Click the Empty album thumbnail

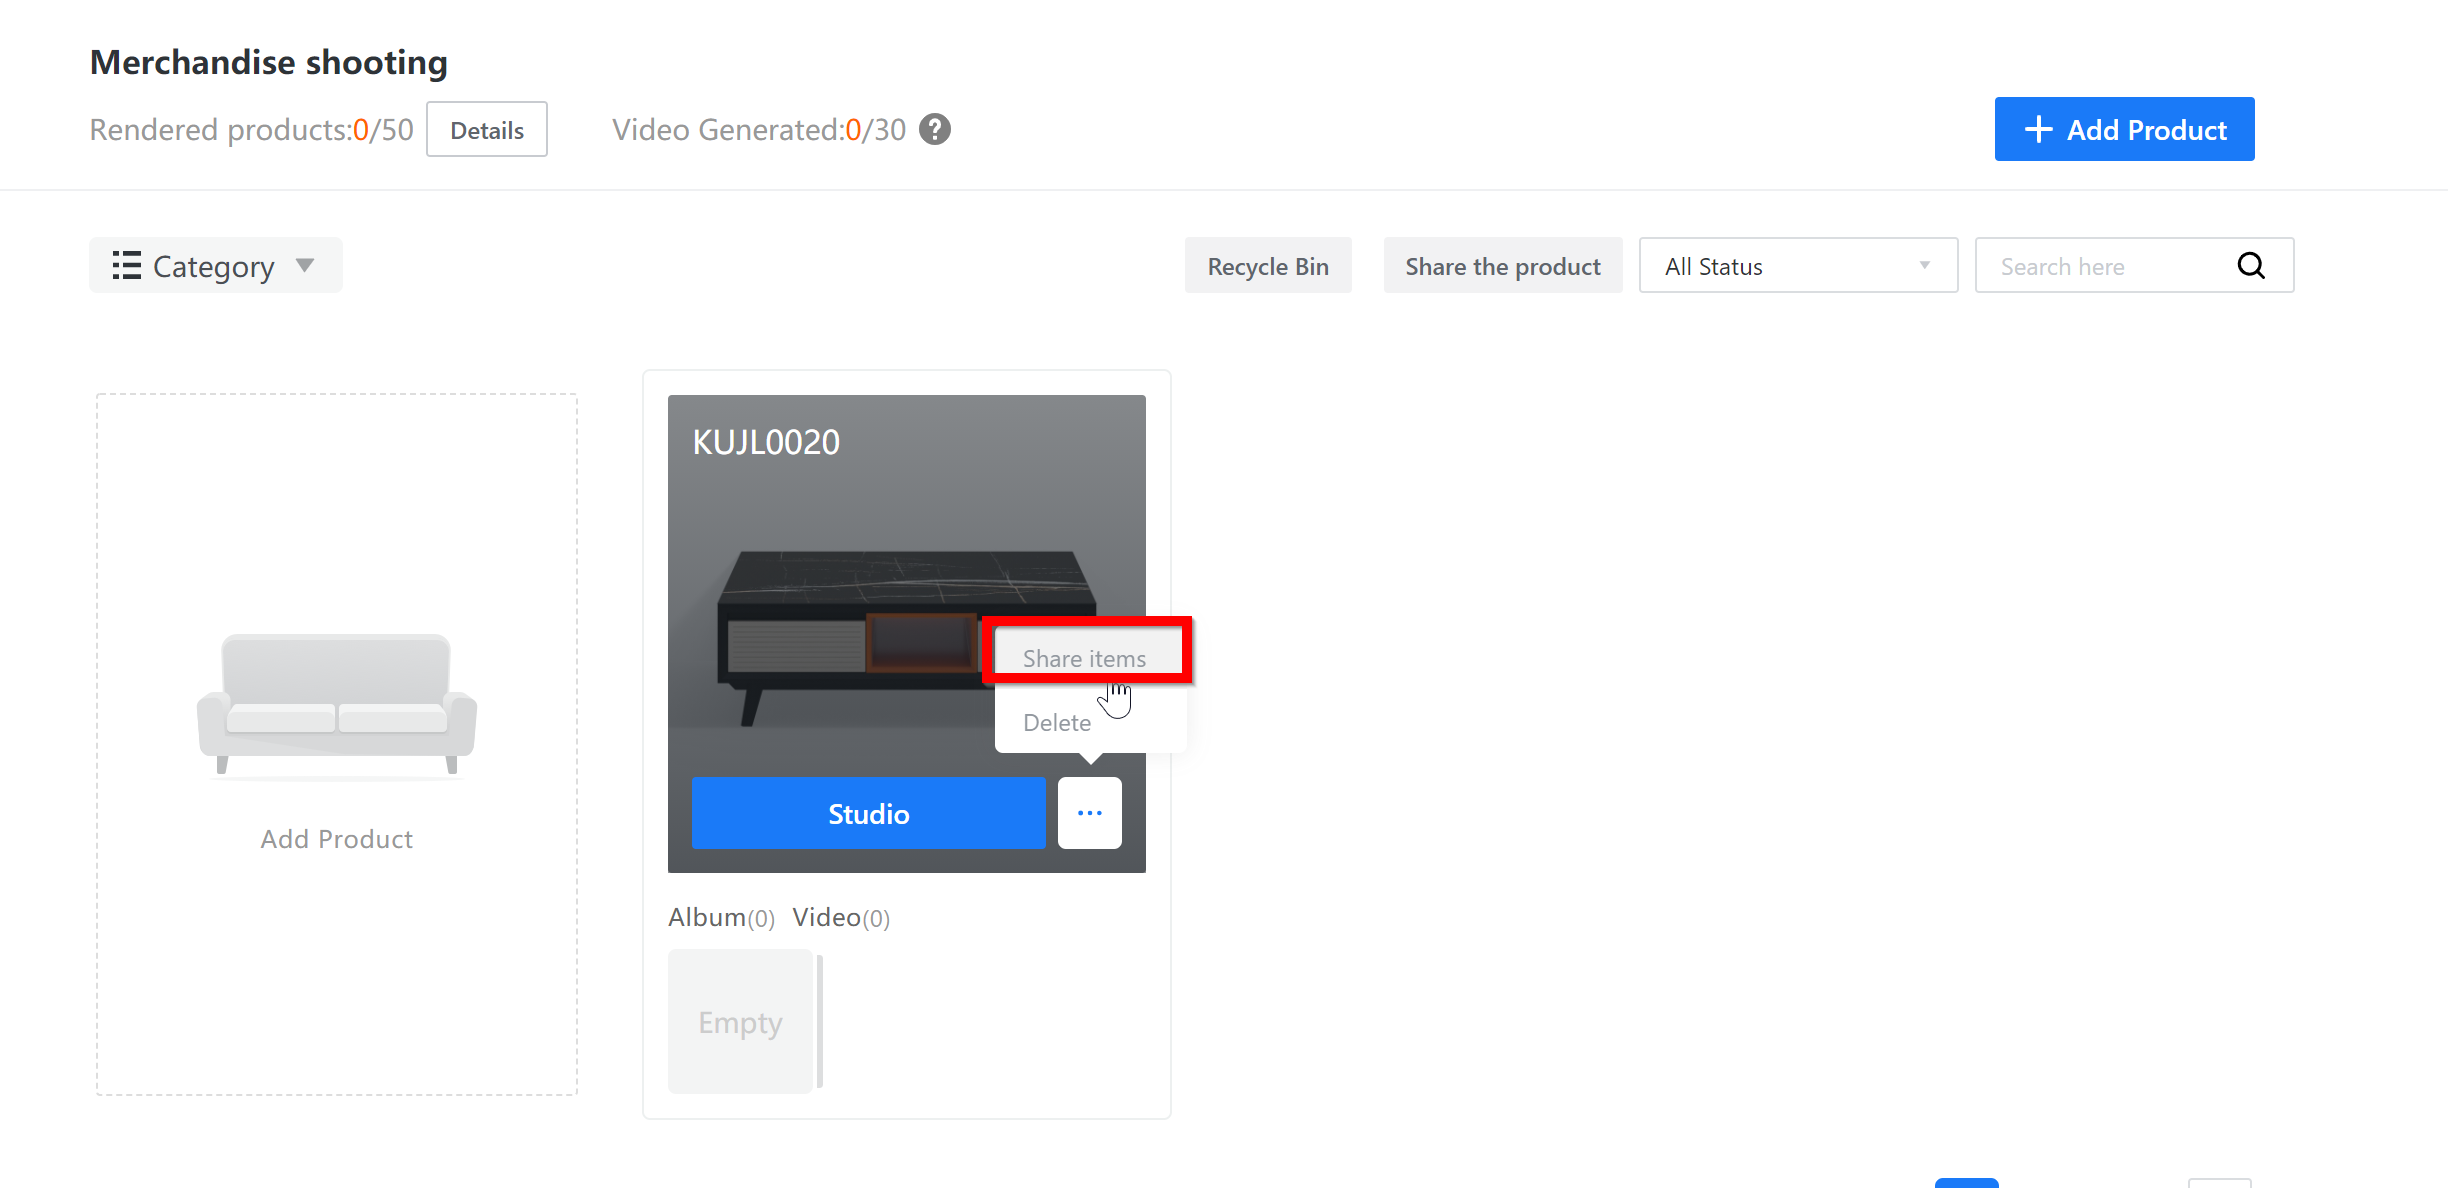coord(740,1021)
